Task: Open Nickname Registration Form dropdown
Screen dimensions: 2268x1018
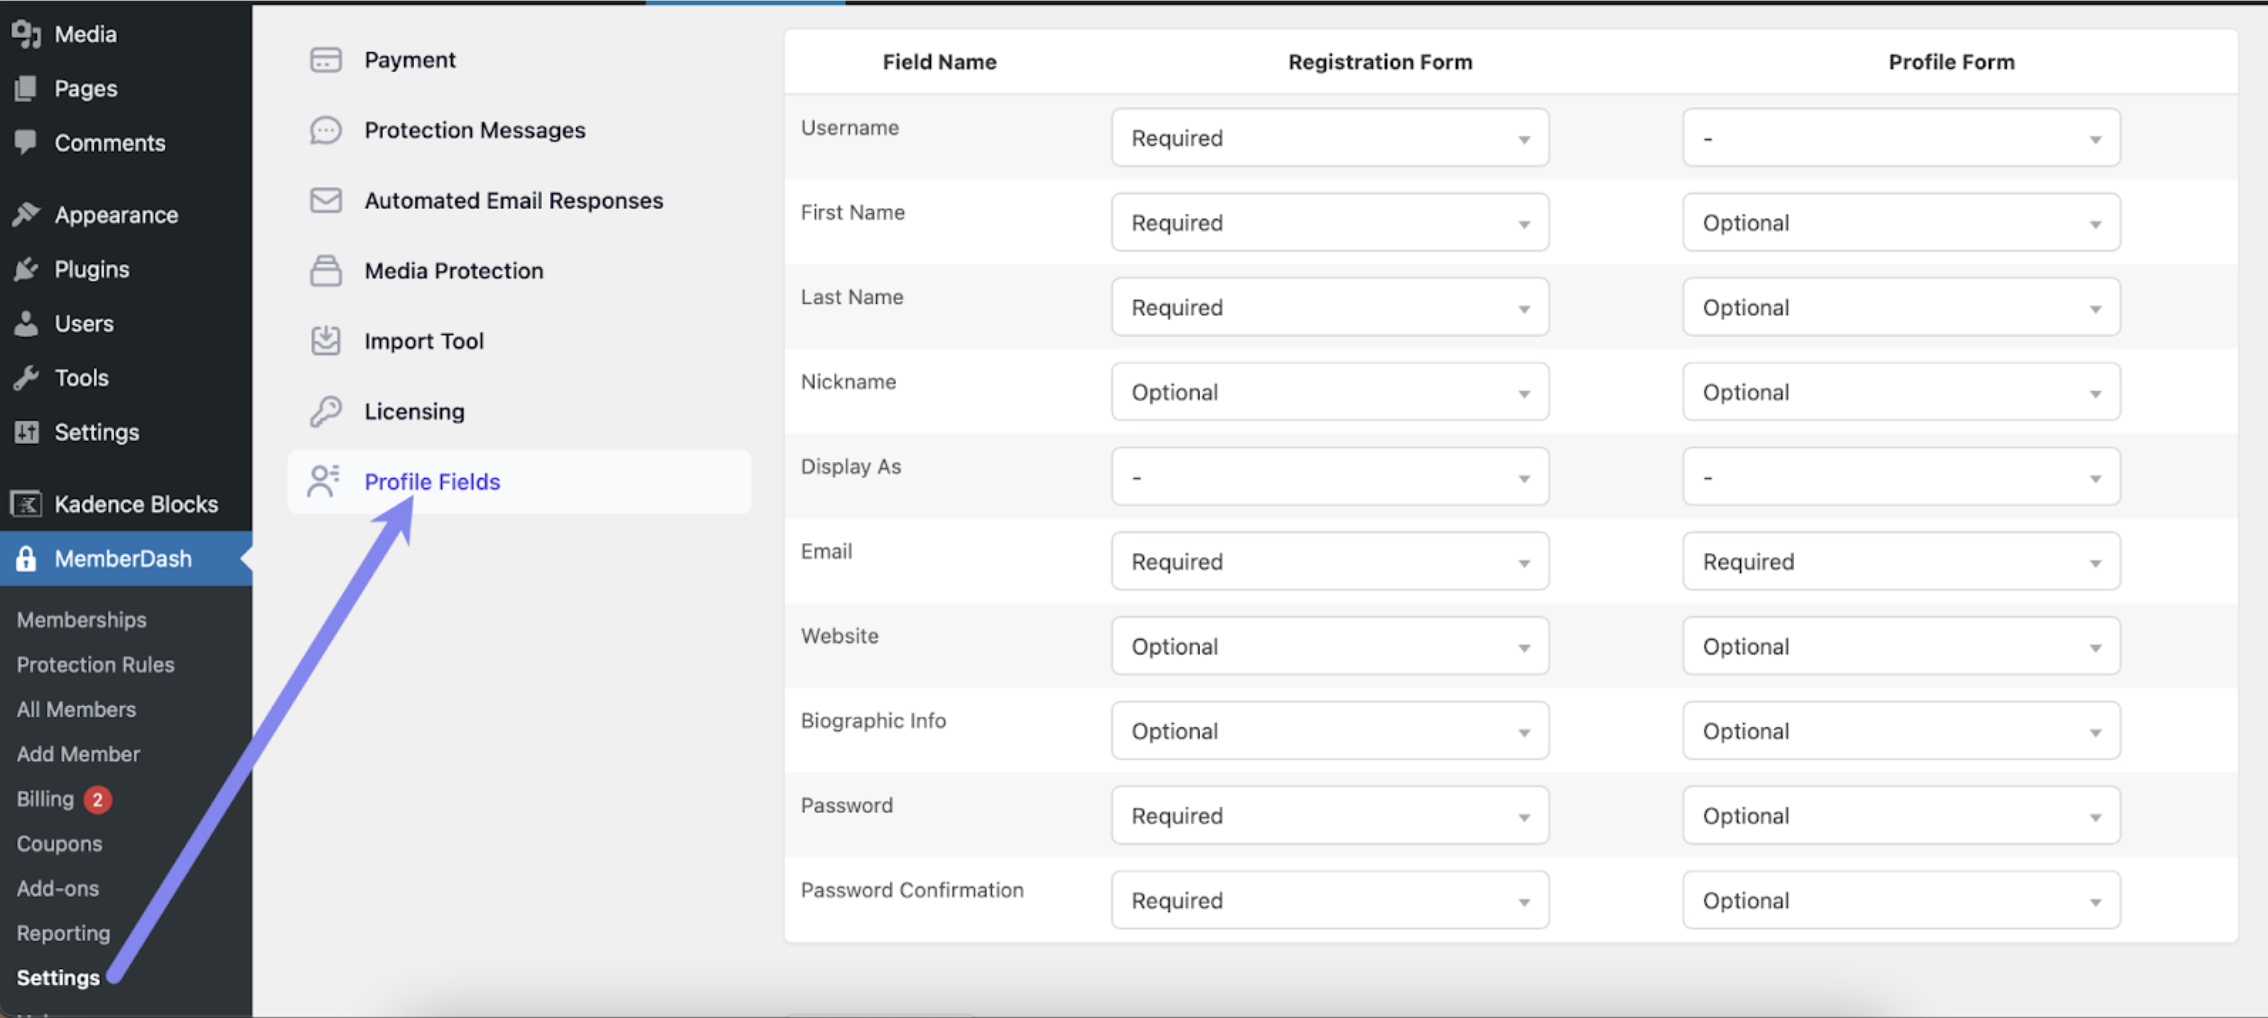Action: pos(1330,392)
